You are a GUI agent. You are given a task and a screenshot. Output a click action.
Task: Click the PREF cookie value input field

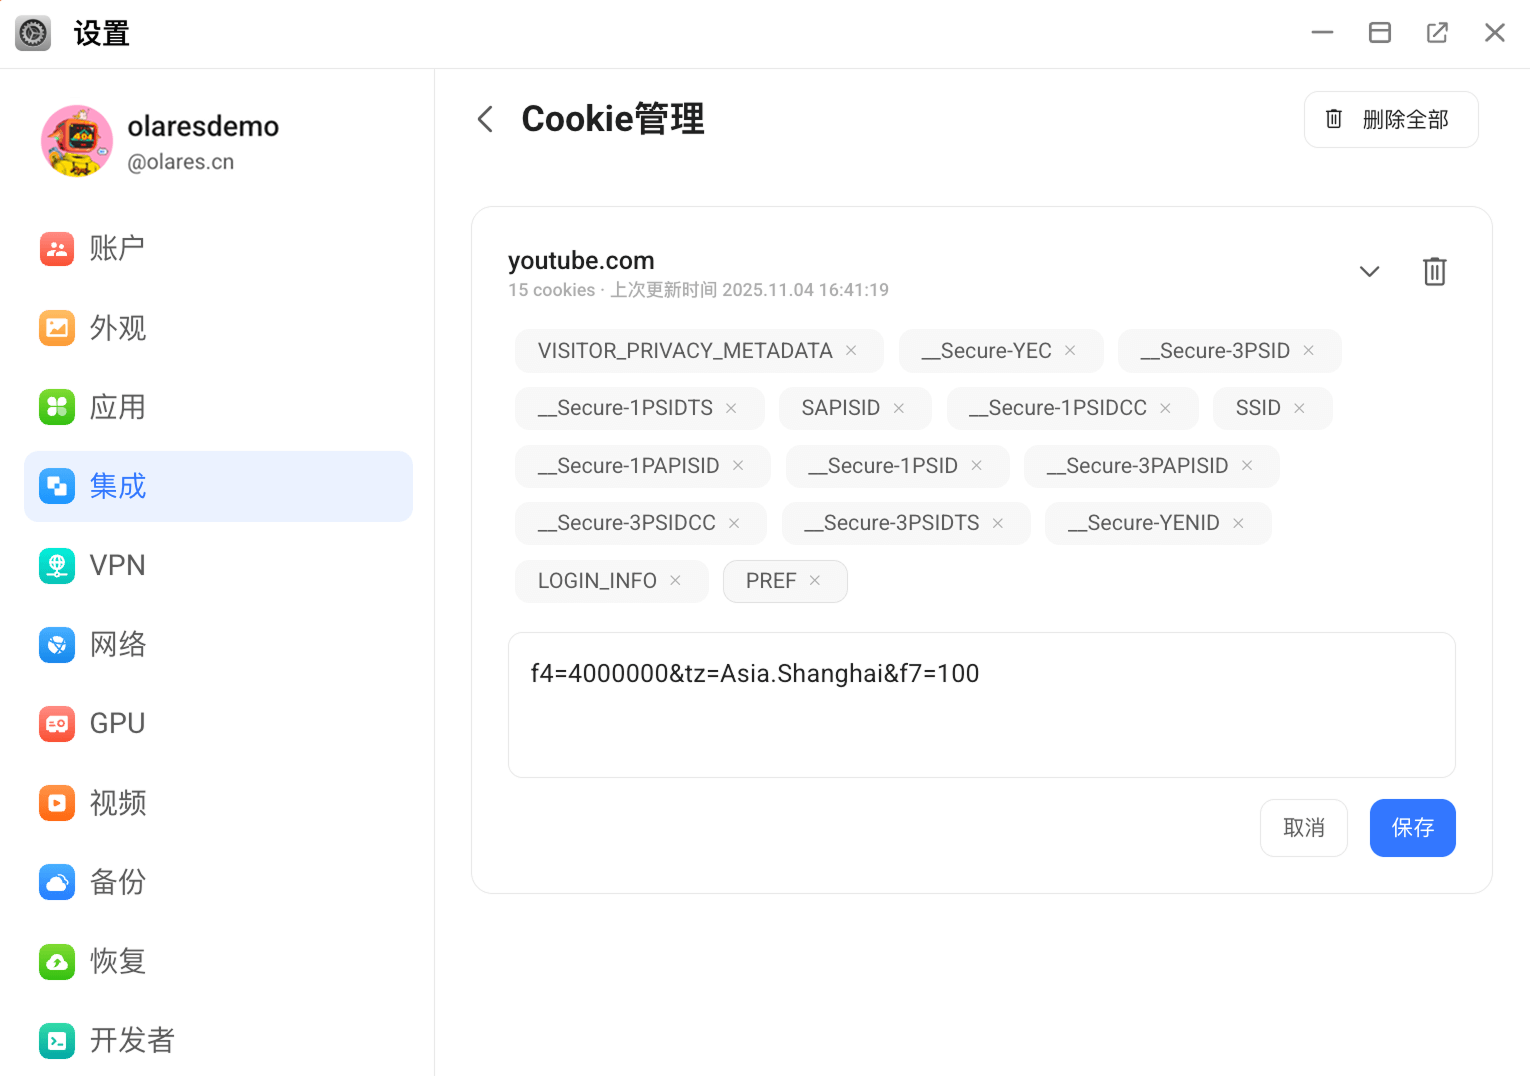981,705
